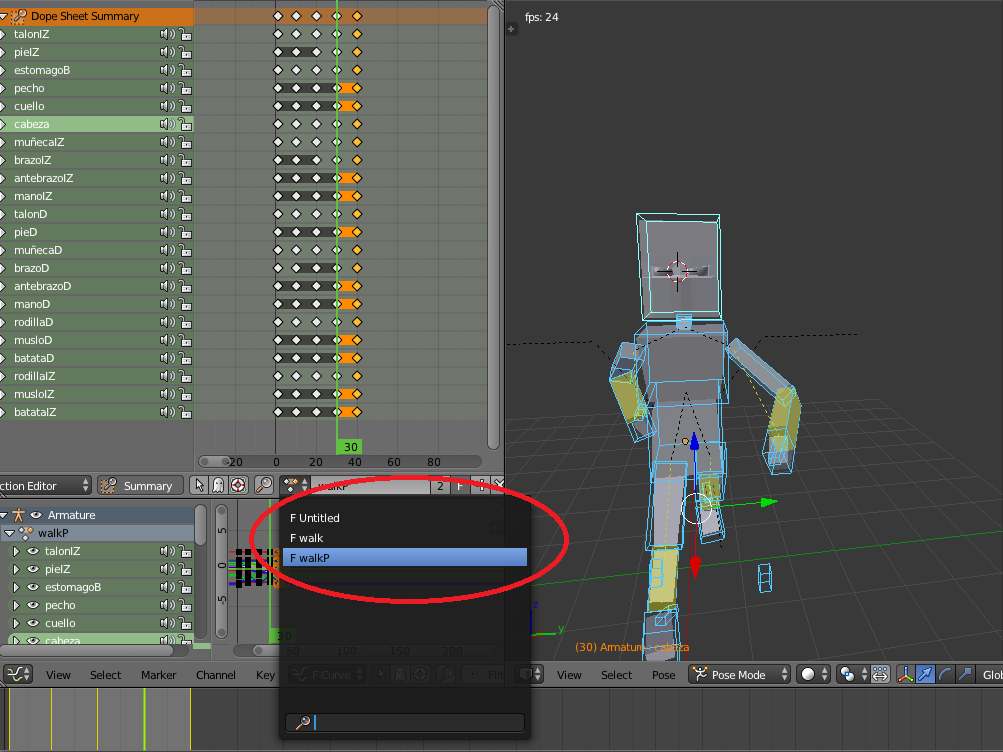Mute the musloIZ channel in dope sheet

(x=167, y=394)
